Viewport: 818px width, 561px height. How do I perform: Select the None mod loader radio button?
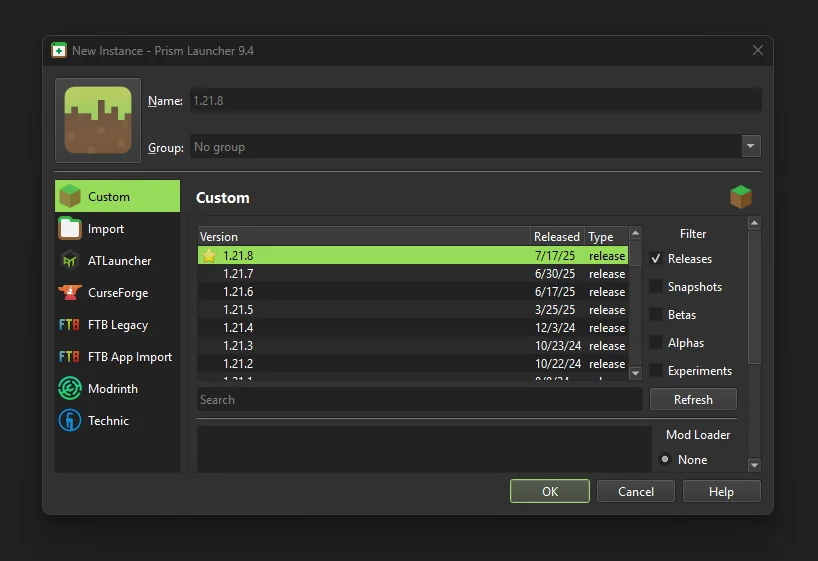[665, 459]
